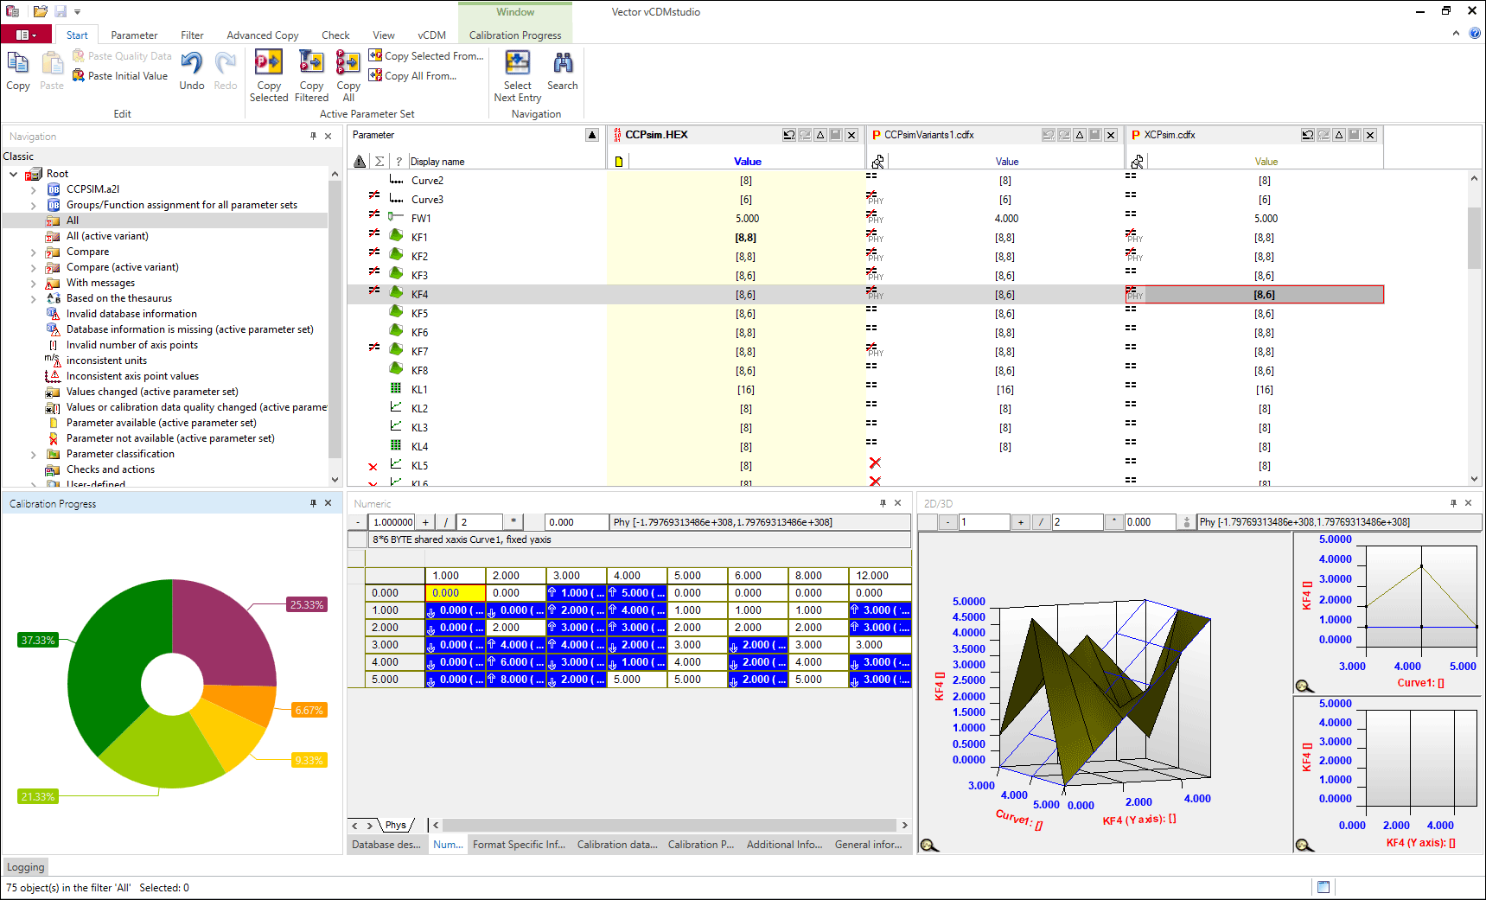The height and width of the screenshot is (900, 1486).
Task: Select the yellow 0.000 cell in Numeric table
Action: [x=456, y=593]
